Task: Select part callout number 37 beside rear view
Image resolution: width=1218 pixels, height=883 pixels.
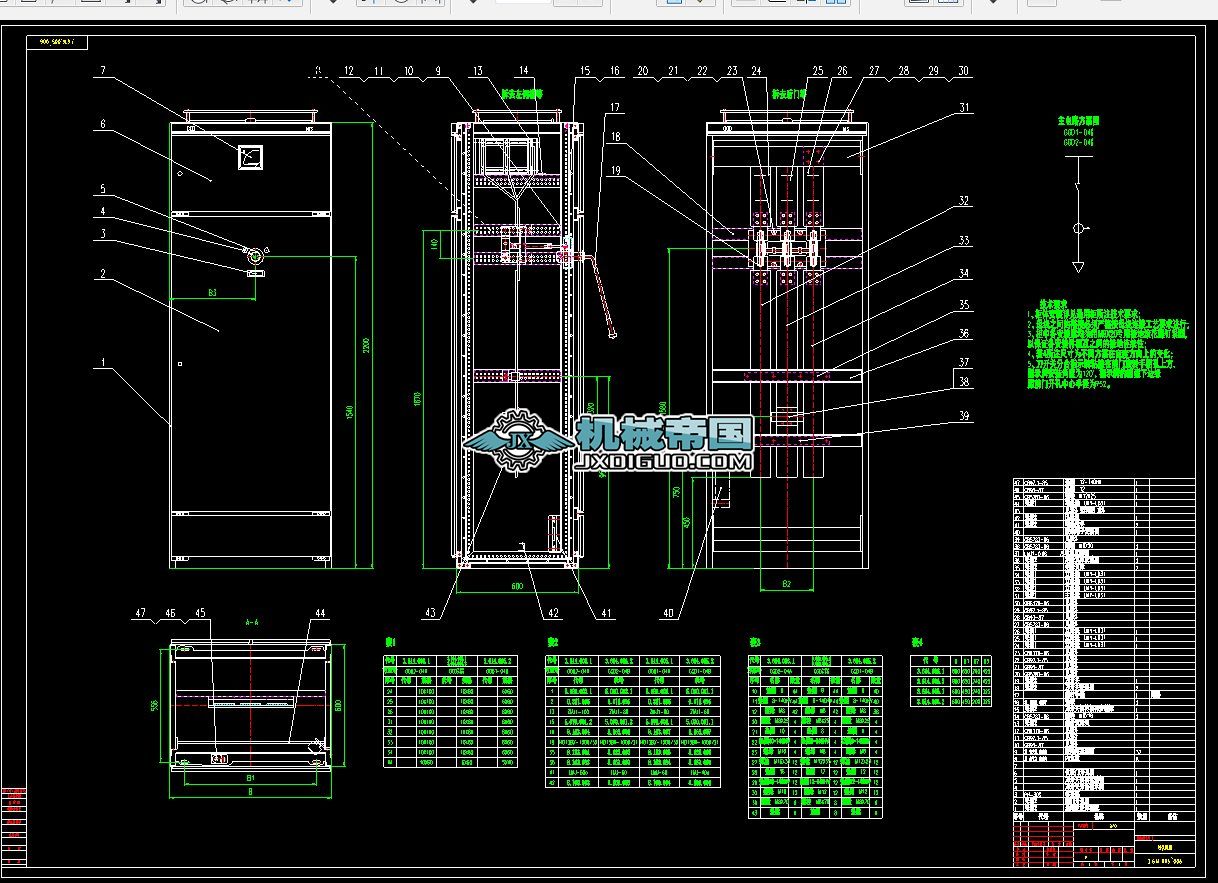Action: pos(964,362)
